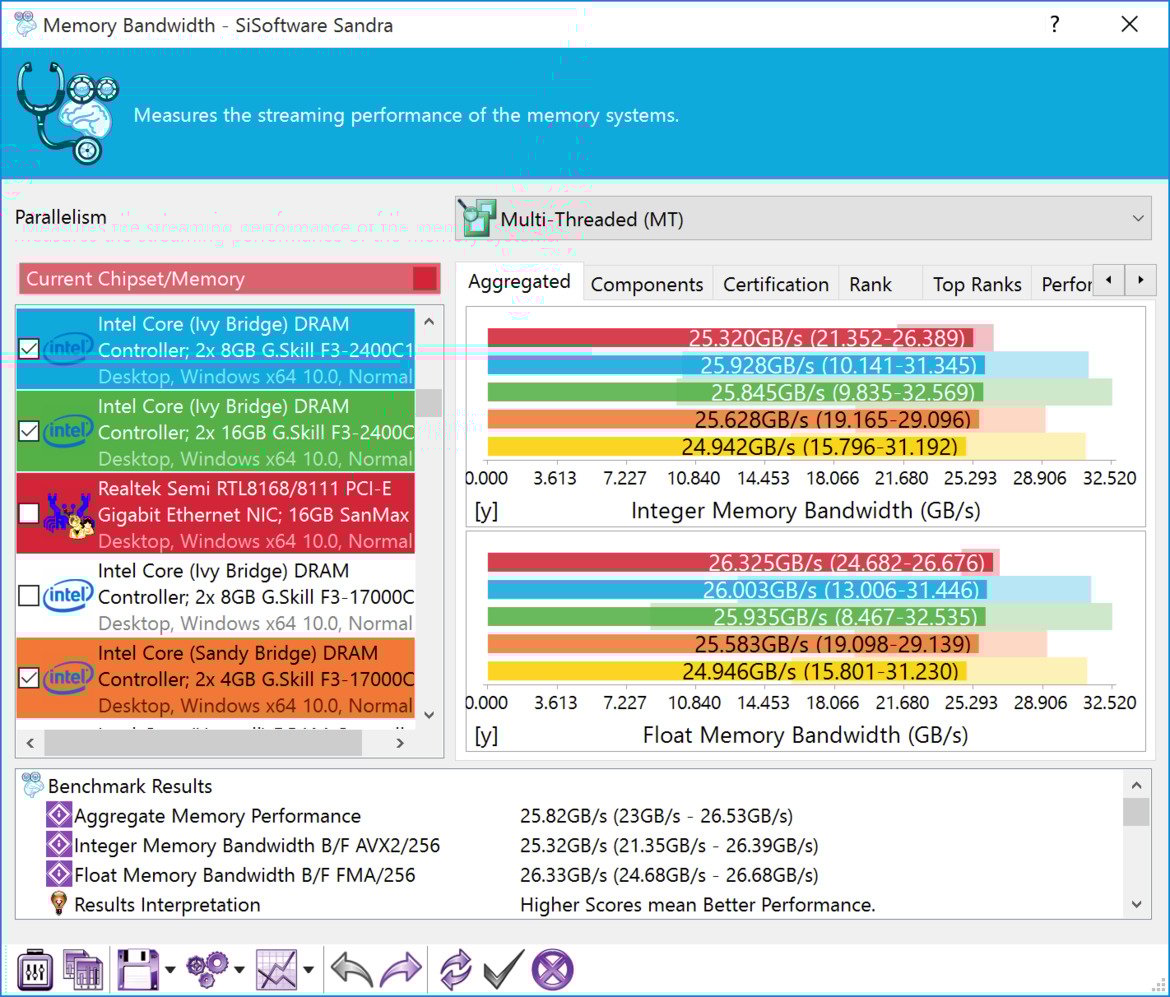
Task: Click the [y] axis toggle under Integer chart
Action: [x=486, y=511]
